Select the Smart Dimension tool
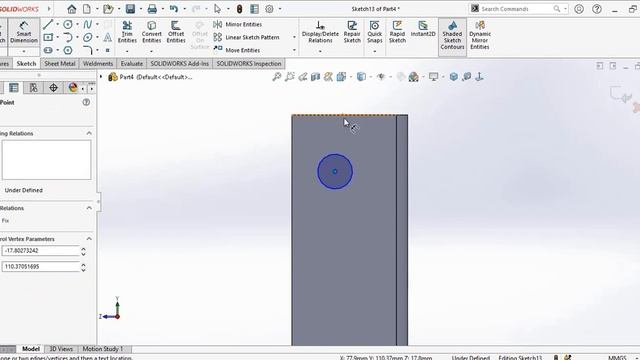The width and height of the screenshot is (640, 360). (24, 33)
